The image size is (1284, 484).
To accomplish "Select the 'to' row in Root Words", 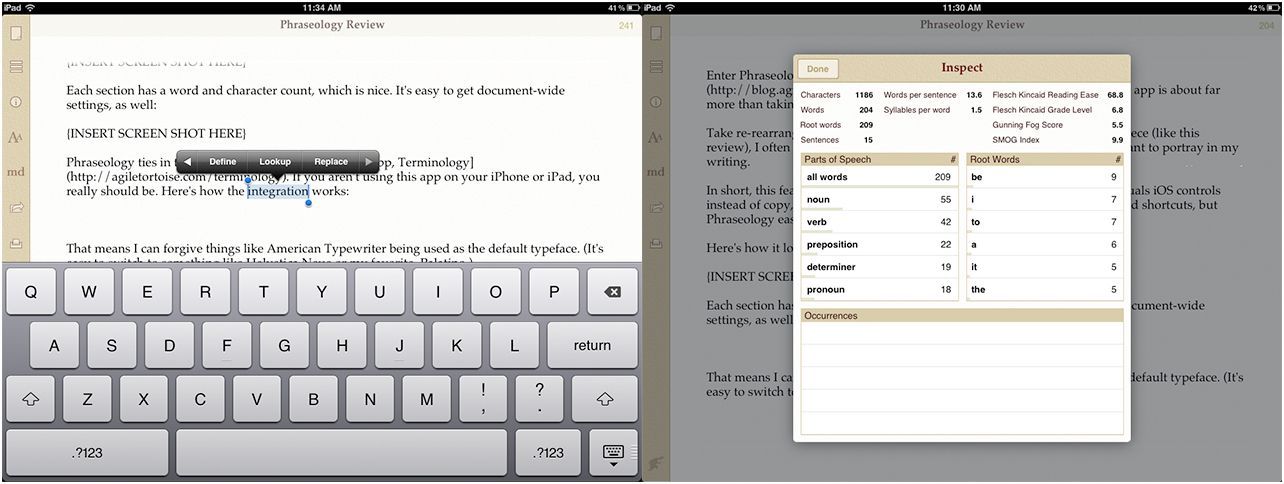I will [1044, 222].
